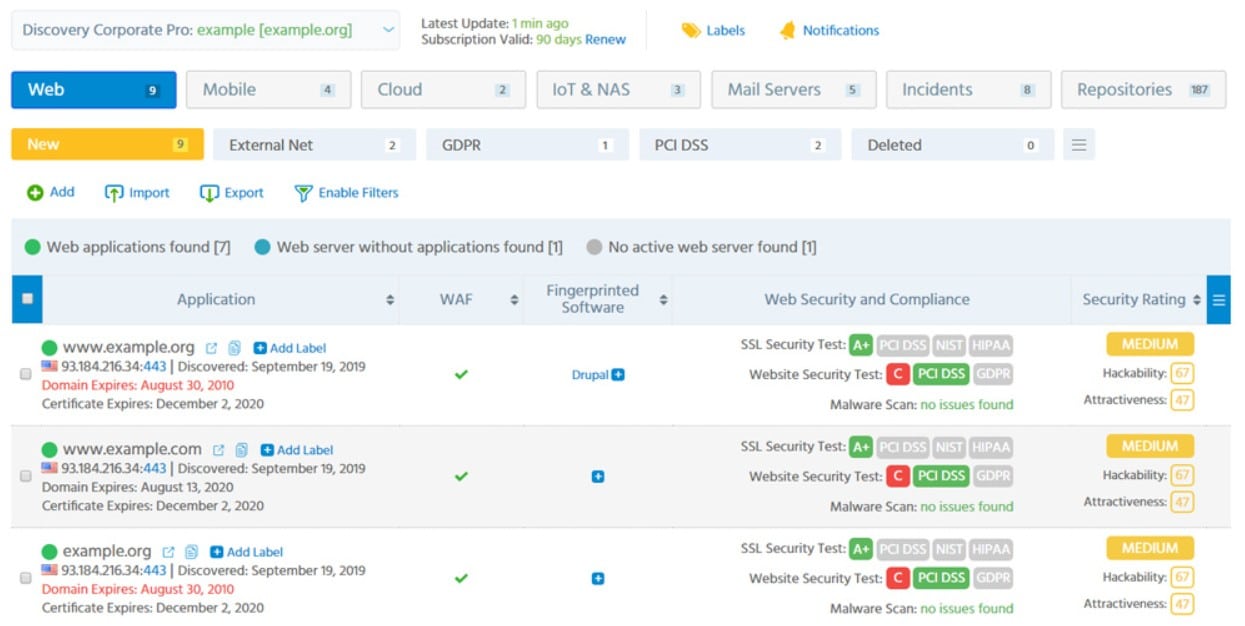The height and width of the screenshot is (626, 1245).
Task: Enable Filters using the funnel icon
Action: (302, 192)
